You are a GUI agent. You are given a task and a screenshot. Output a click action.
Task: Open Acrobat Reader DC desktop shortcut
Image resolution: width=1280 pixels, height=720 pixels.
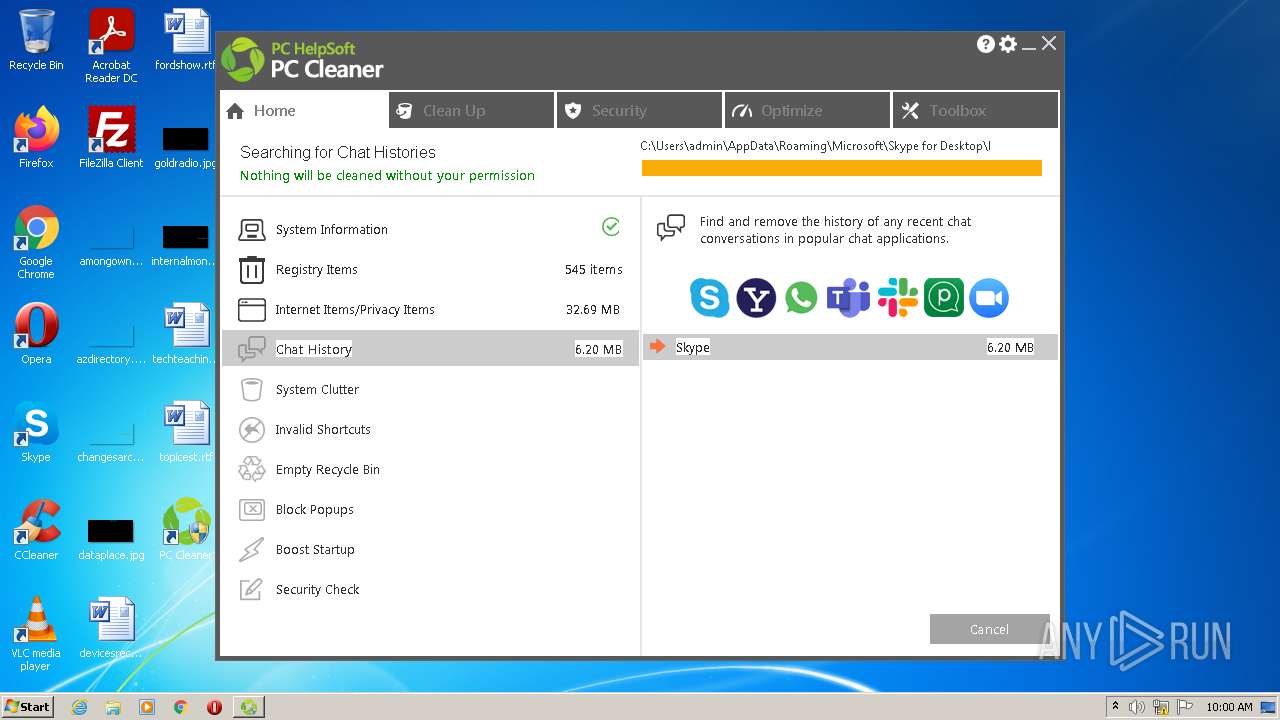[x=111, y=46]
